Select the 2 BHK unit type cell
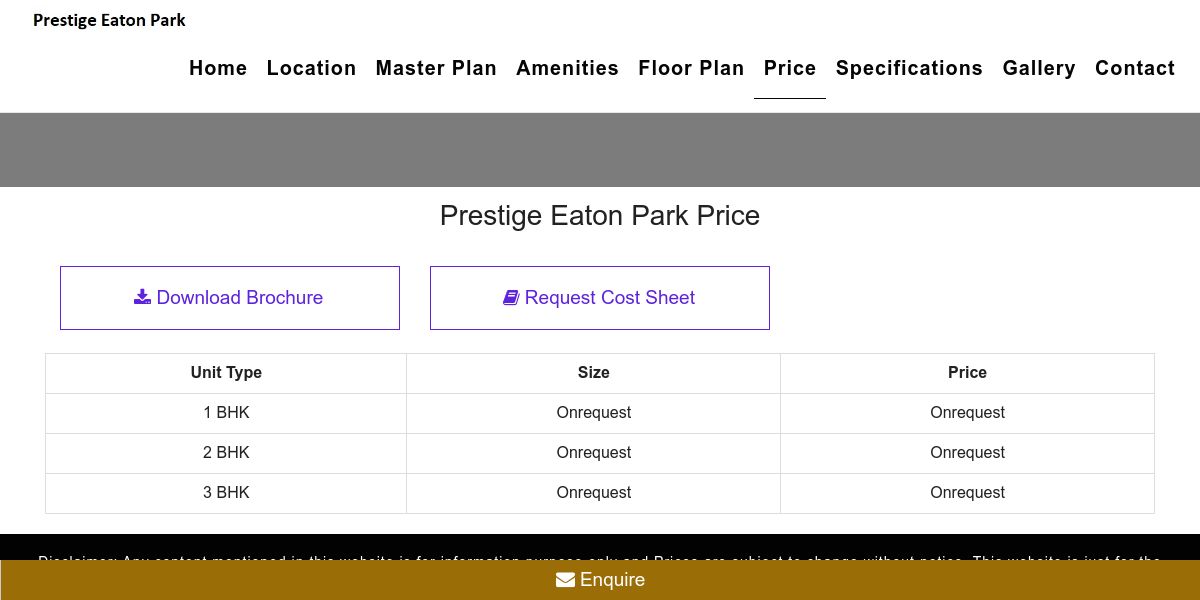The width and height of the screenshot is (1200, 600). [x=226, y=453]
